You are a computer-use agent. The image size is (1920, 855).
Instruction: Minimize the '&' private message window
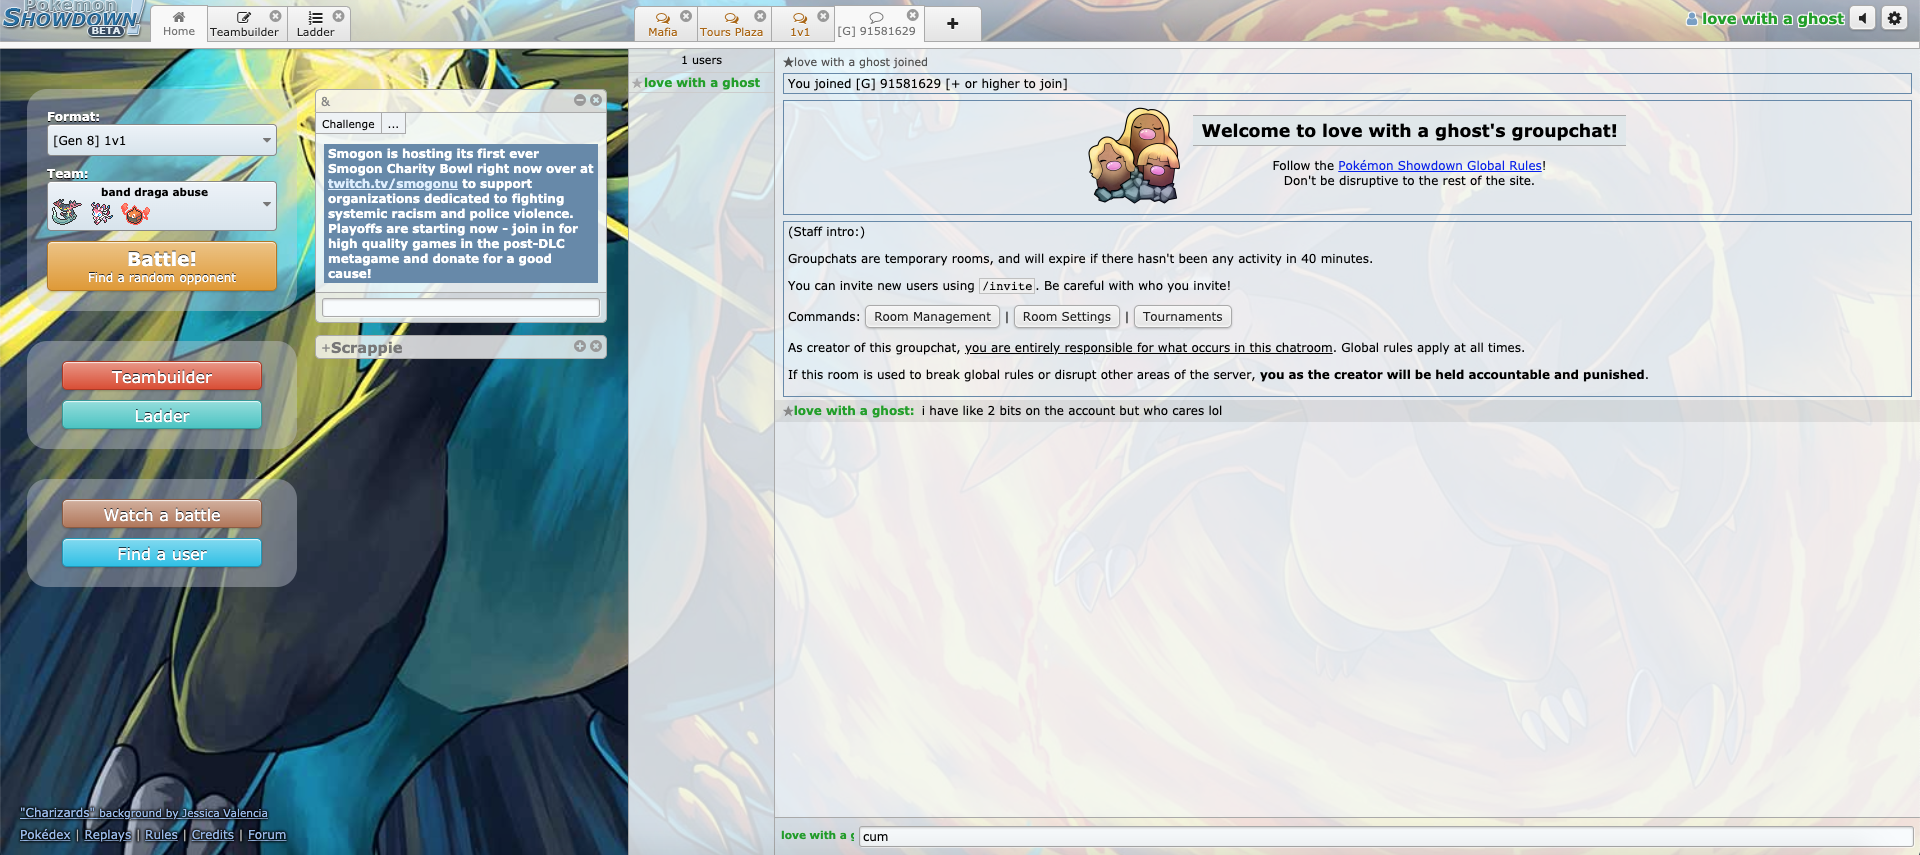[580, 100]
